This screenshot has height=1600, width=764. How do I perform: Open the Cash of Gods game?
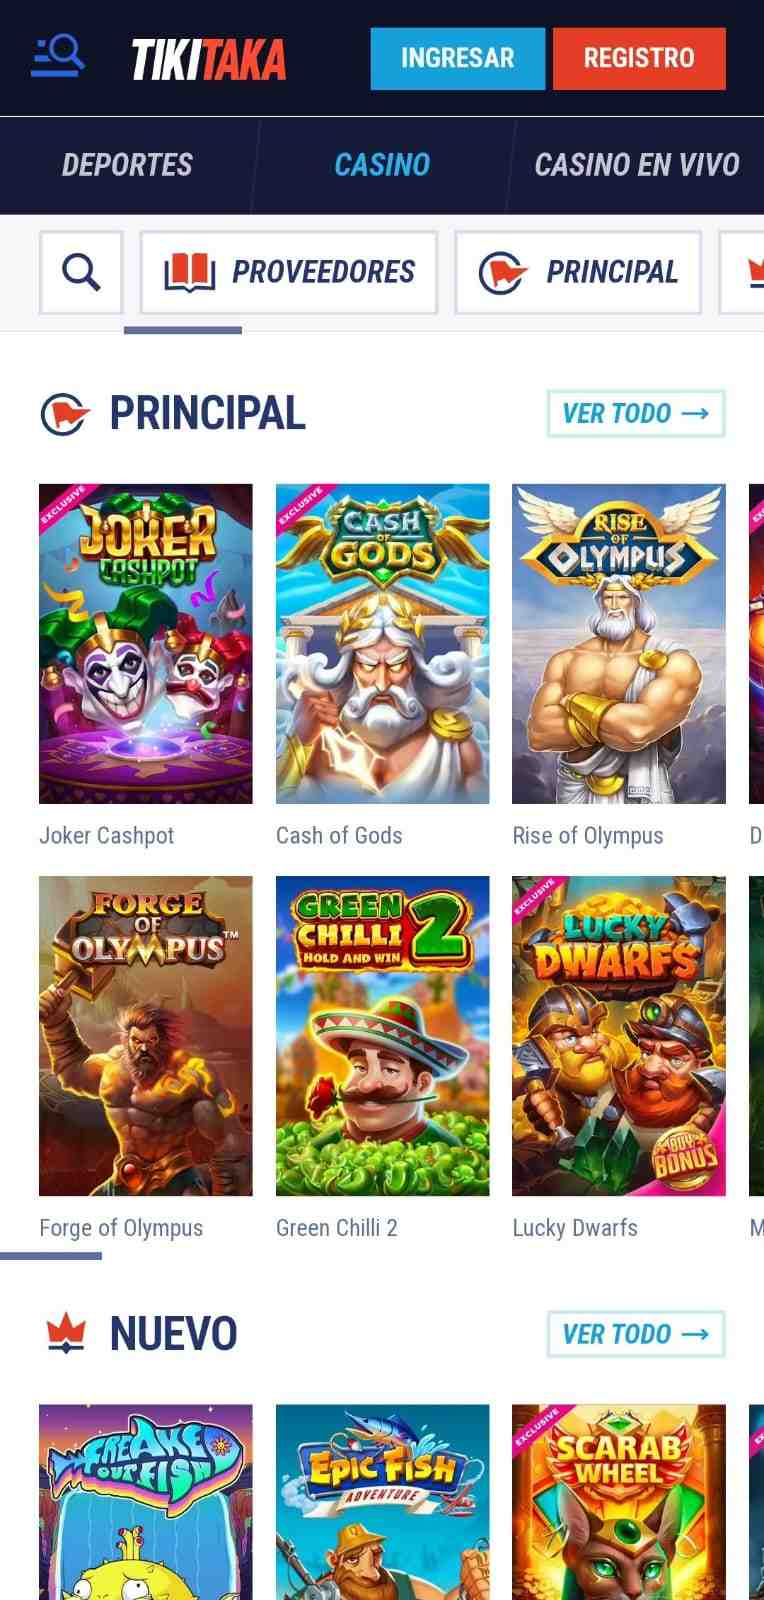[383, 644]
